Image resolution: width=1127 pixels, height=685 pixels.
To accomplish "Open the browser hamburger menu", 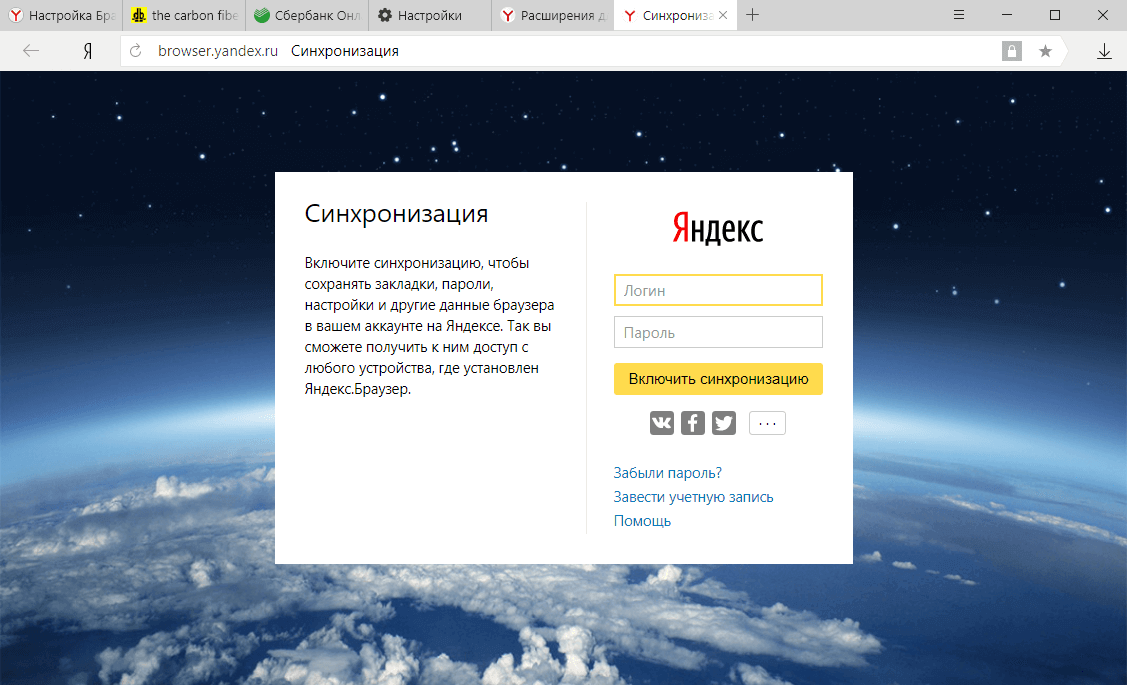I will point(959,15).
